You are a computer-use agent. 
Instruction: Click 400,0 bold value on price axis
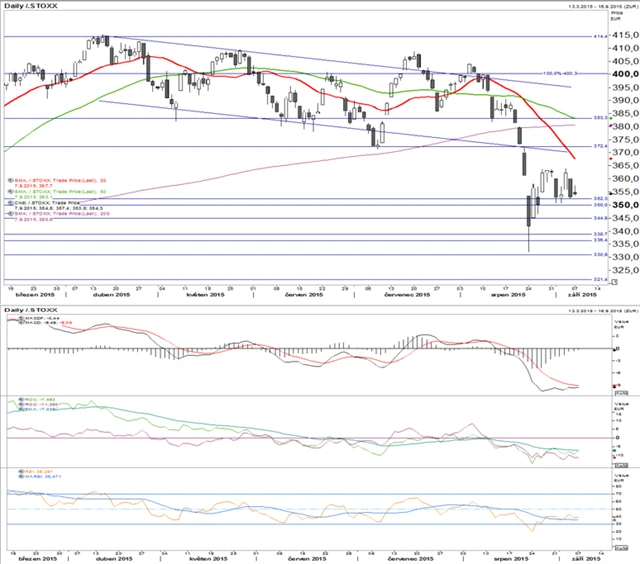(x=625, y=74)
